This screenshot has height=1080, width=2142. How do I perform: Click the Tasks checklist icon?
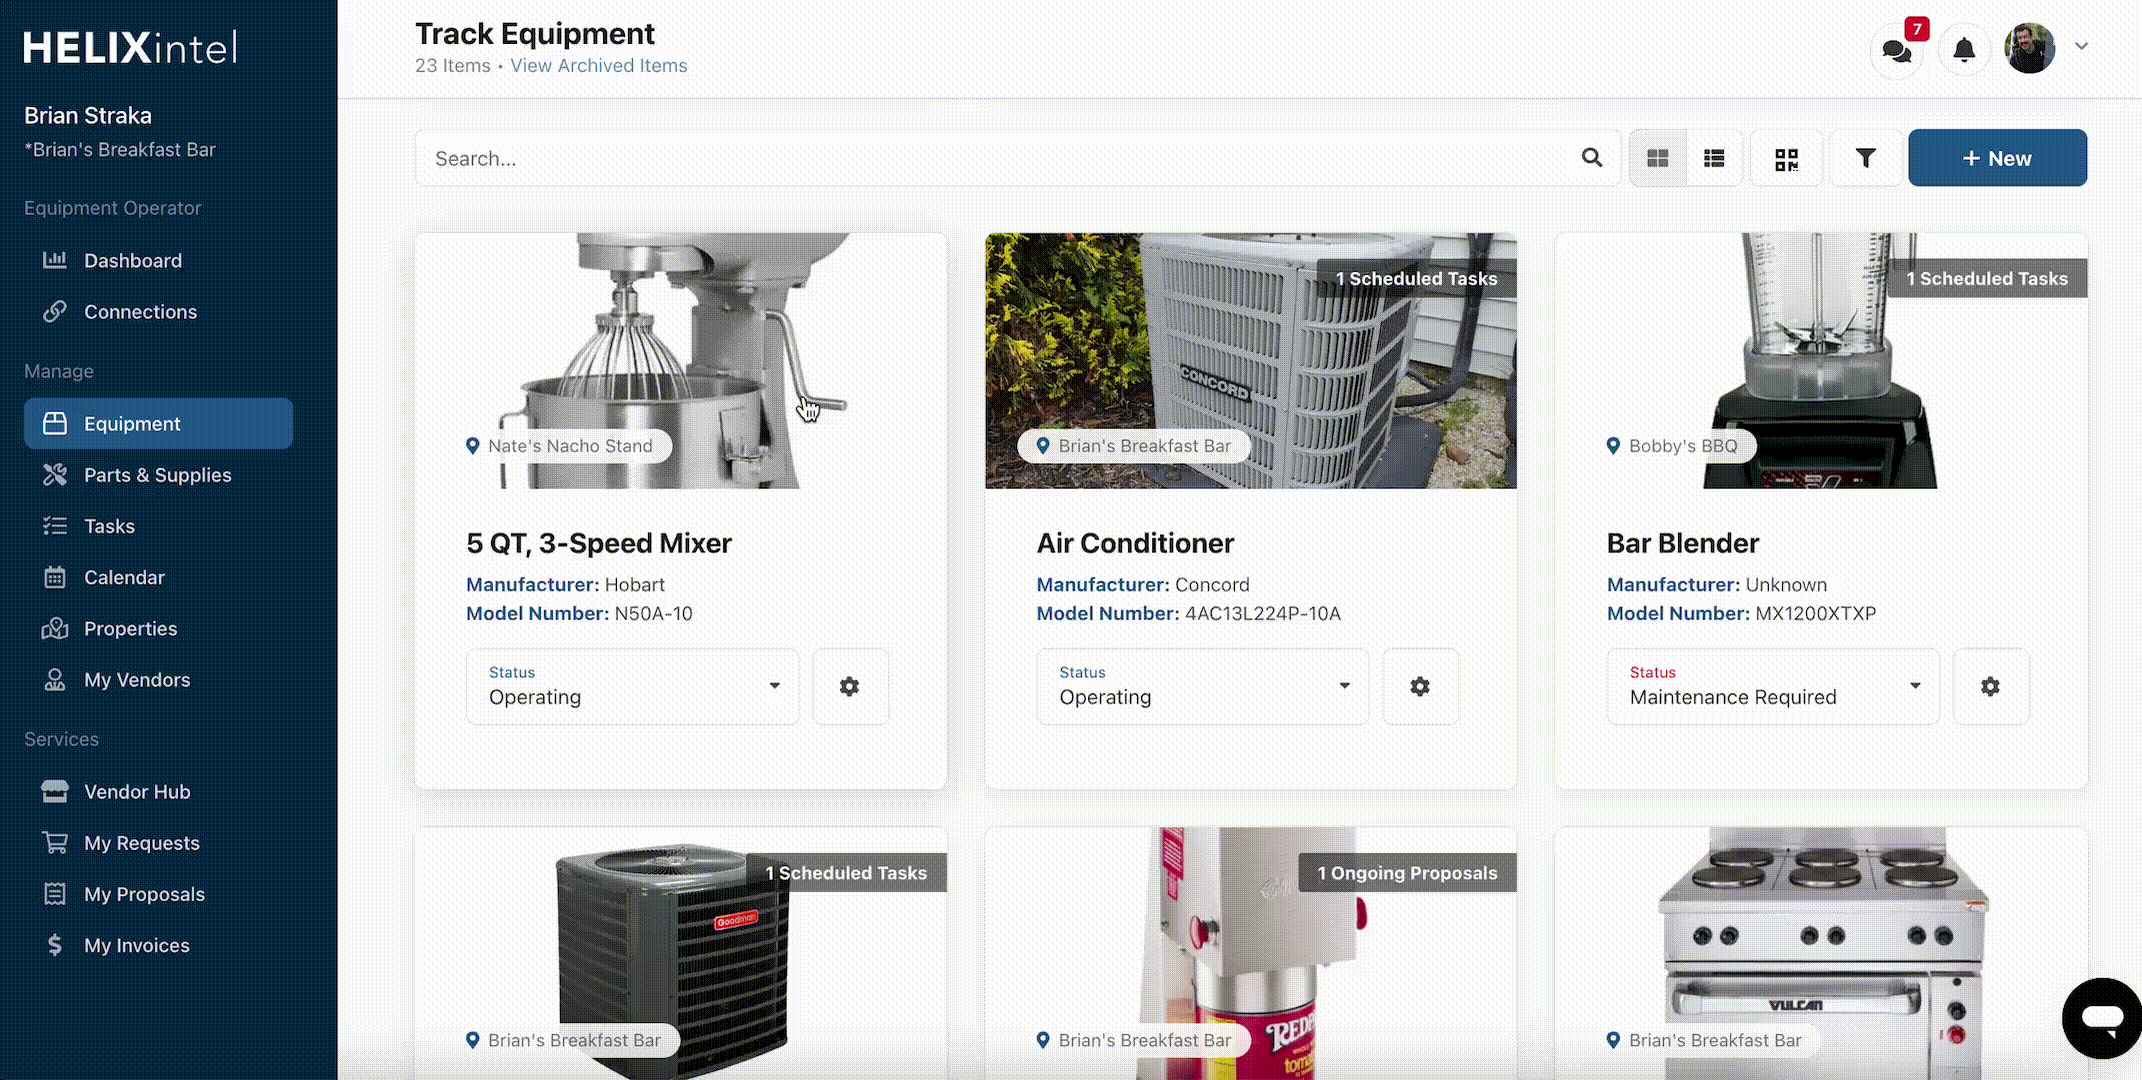tap(54, 526)
